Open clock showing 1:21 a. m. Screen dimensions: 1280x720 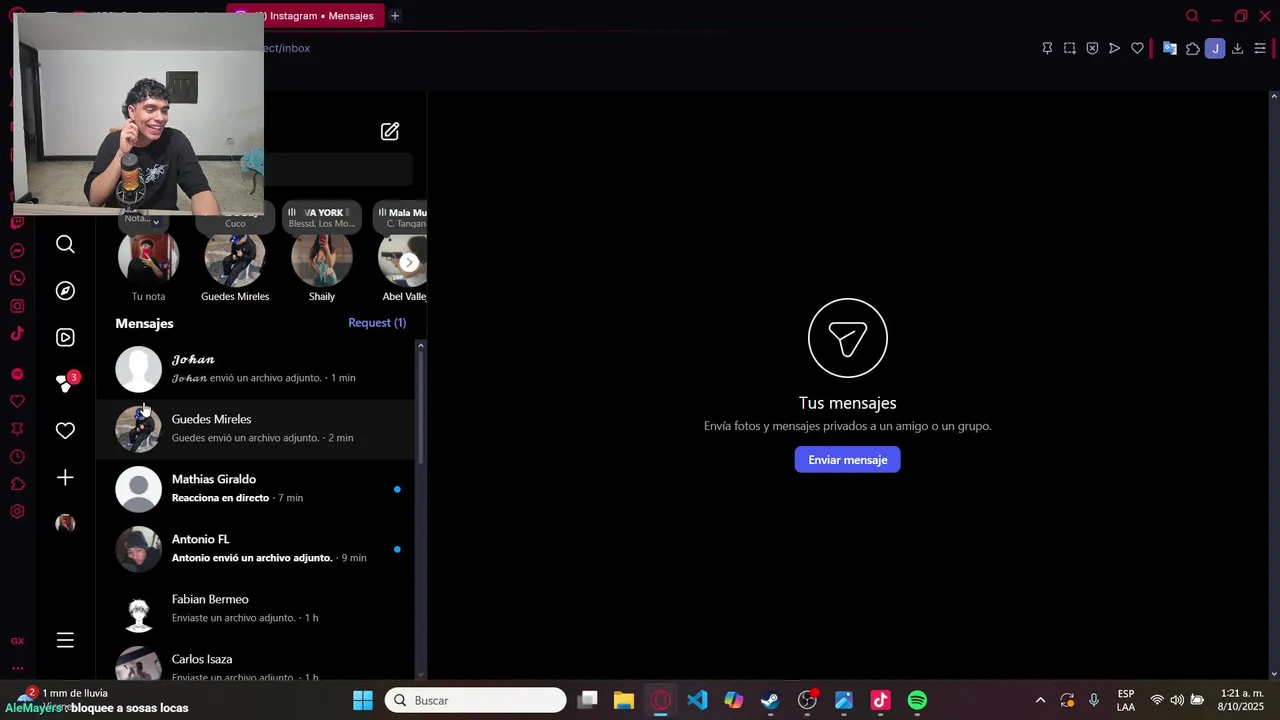(1242, 700)
